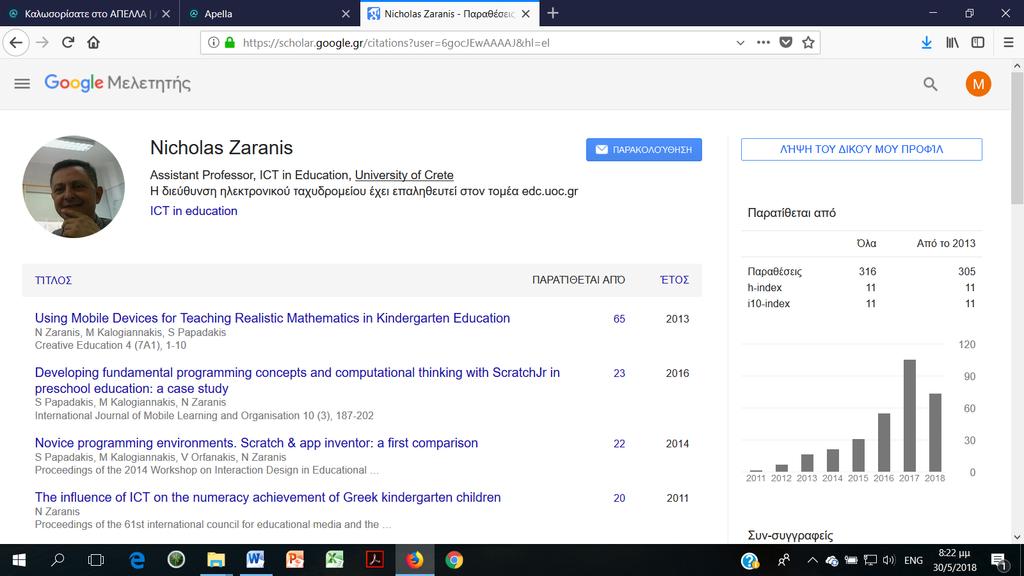Reload the current page

tap(68, 42)
